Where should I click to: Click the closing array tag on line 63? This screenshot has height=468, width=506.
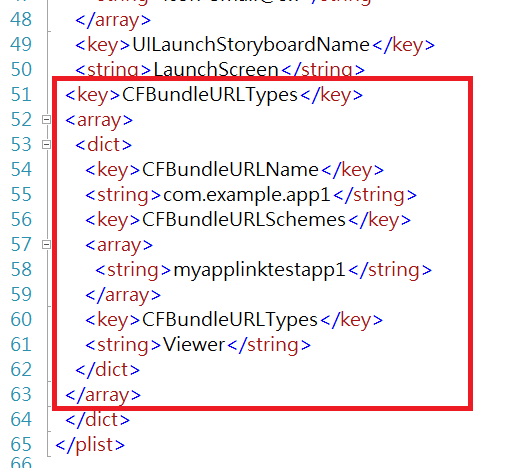[103, 395]
